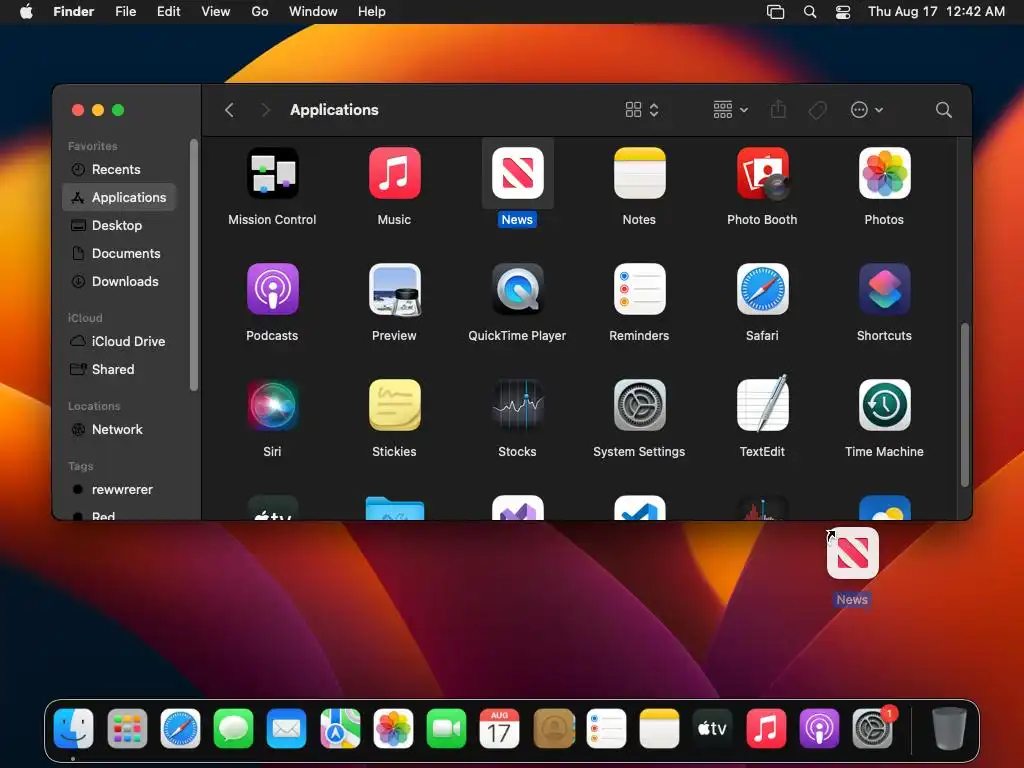
Task: Open iCloud Drive in the sidebar
Action: (x=119, y=342)
